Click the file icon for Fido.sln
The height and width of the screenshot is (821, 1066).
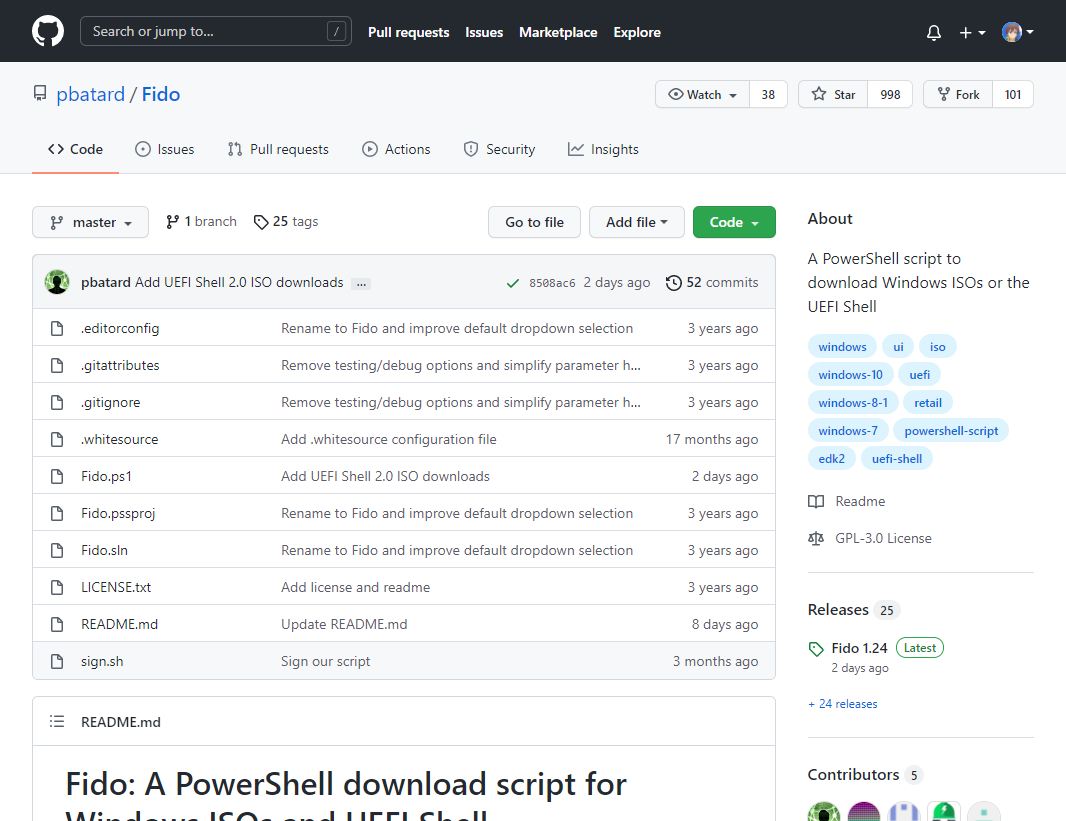pyautogui.click(x=57, y=550)
